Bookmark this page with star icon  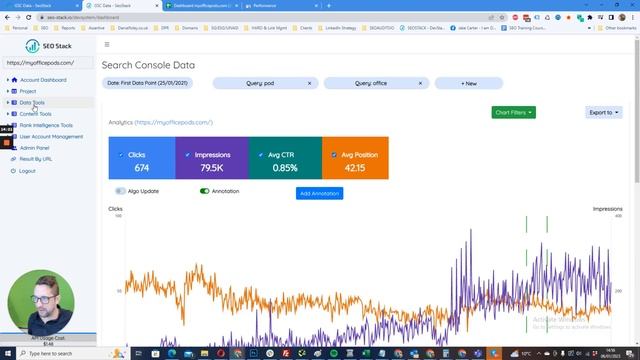click(502, 18)
